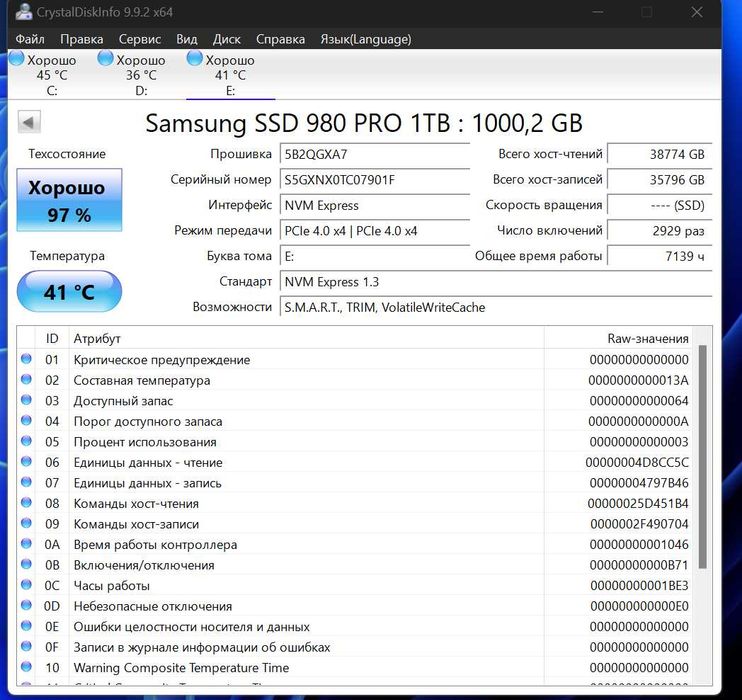Select row Критическое предупреждение

tap(355, 360)
